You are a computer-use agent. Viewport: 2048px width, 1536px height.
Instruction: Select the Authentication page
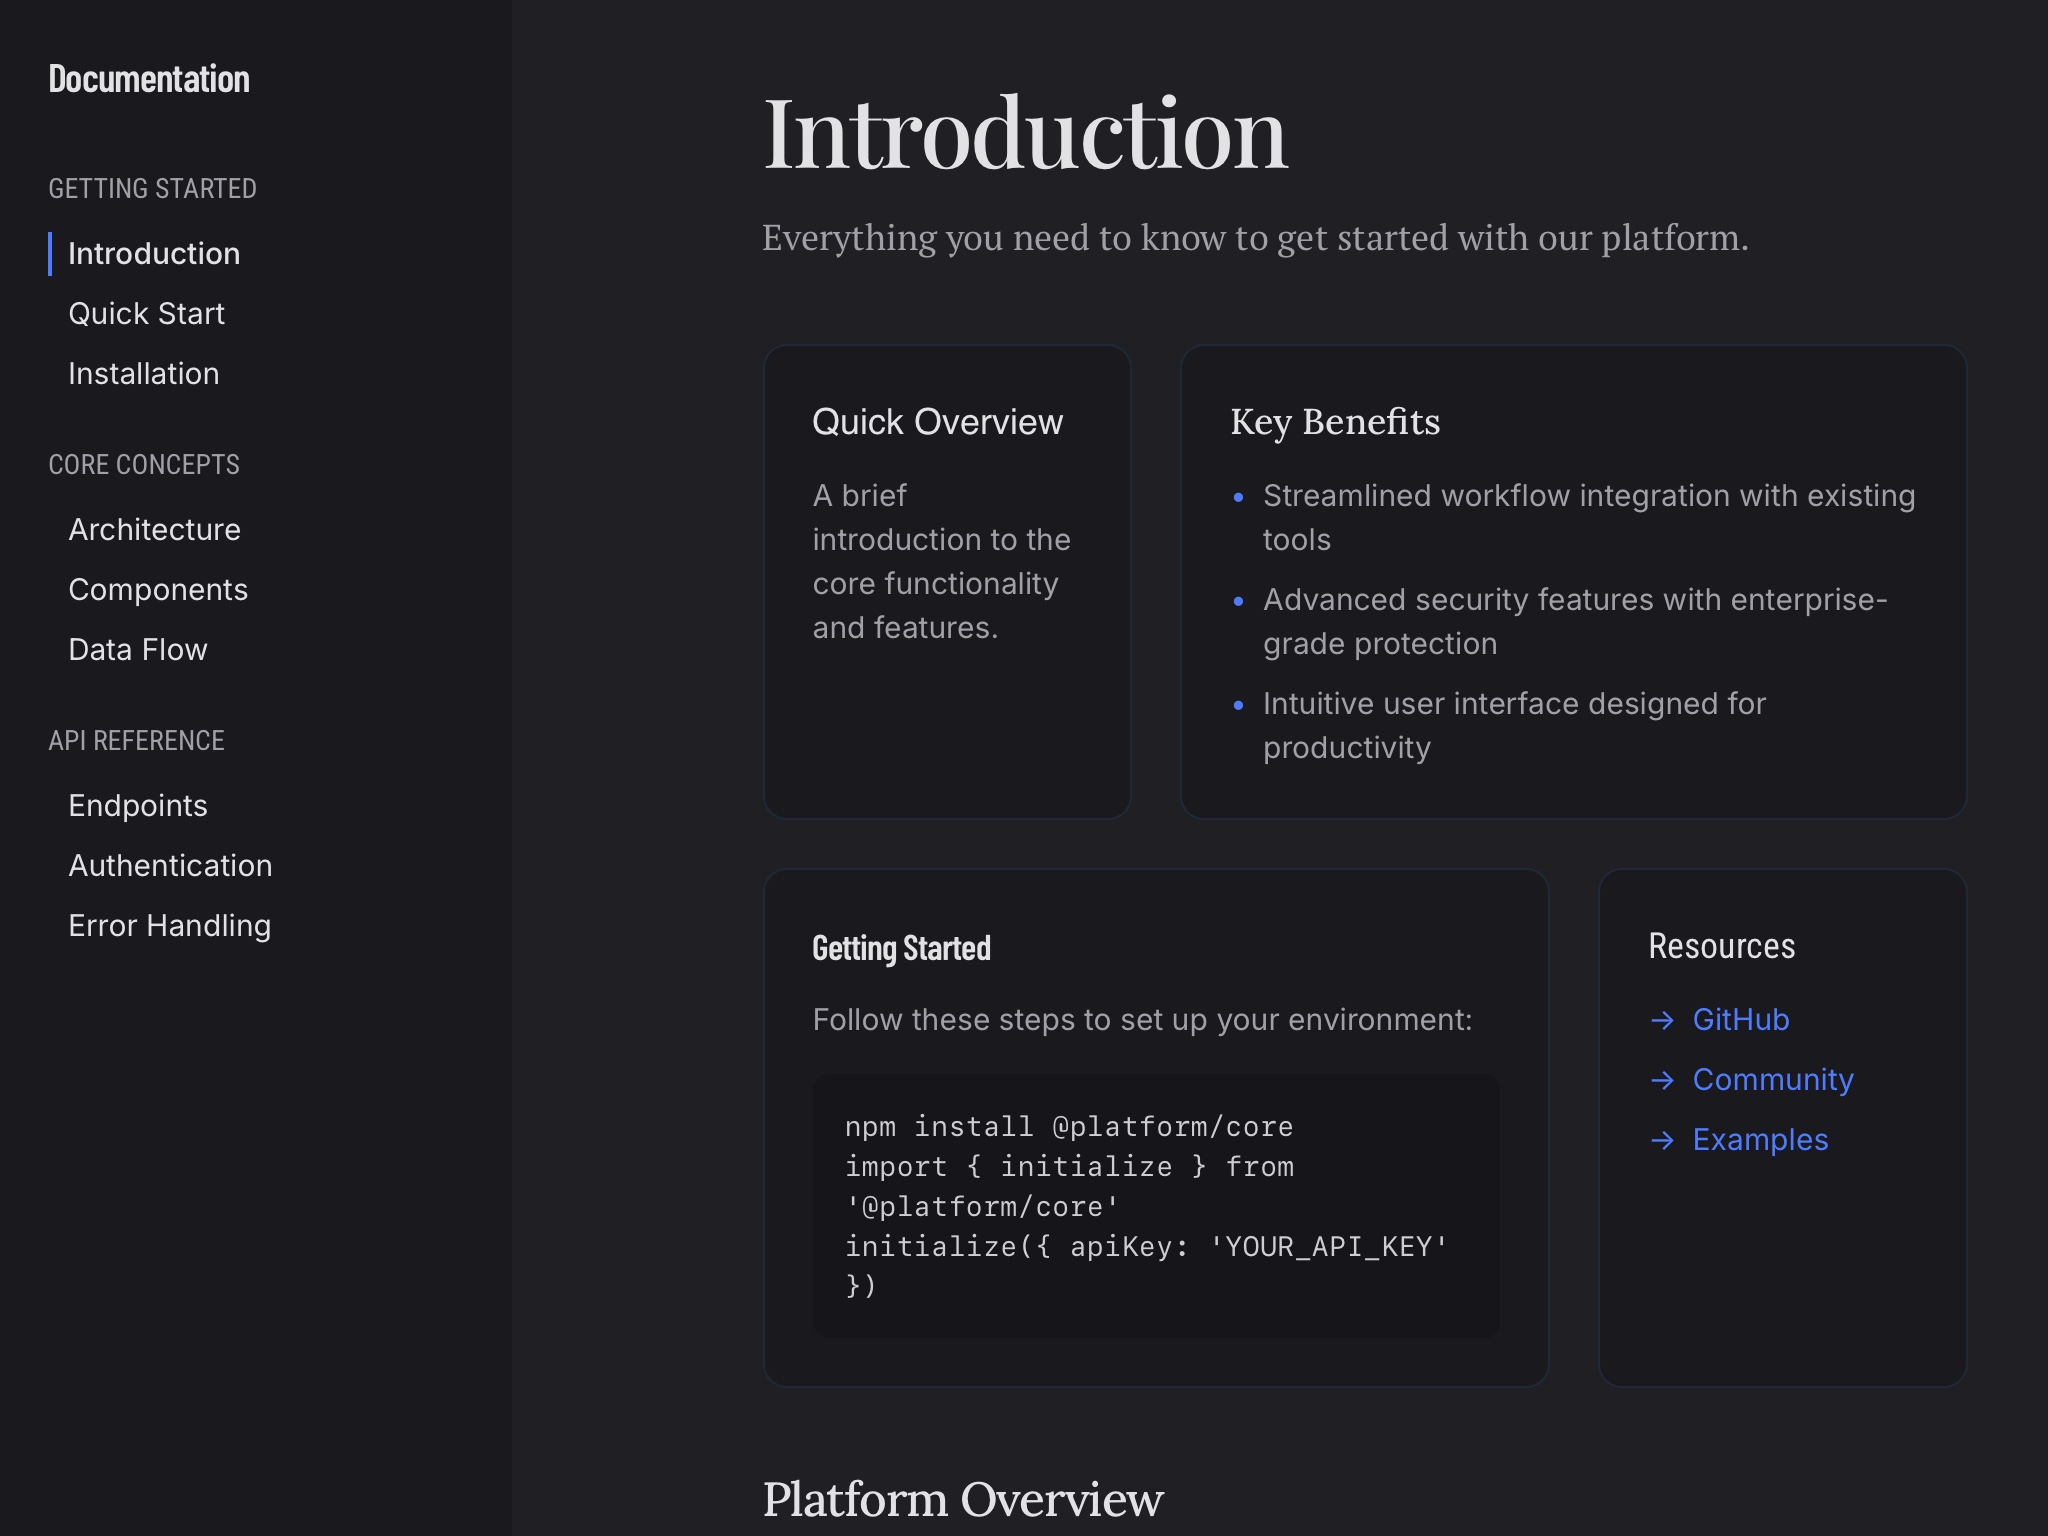170,865
